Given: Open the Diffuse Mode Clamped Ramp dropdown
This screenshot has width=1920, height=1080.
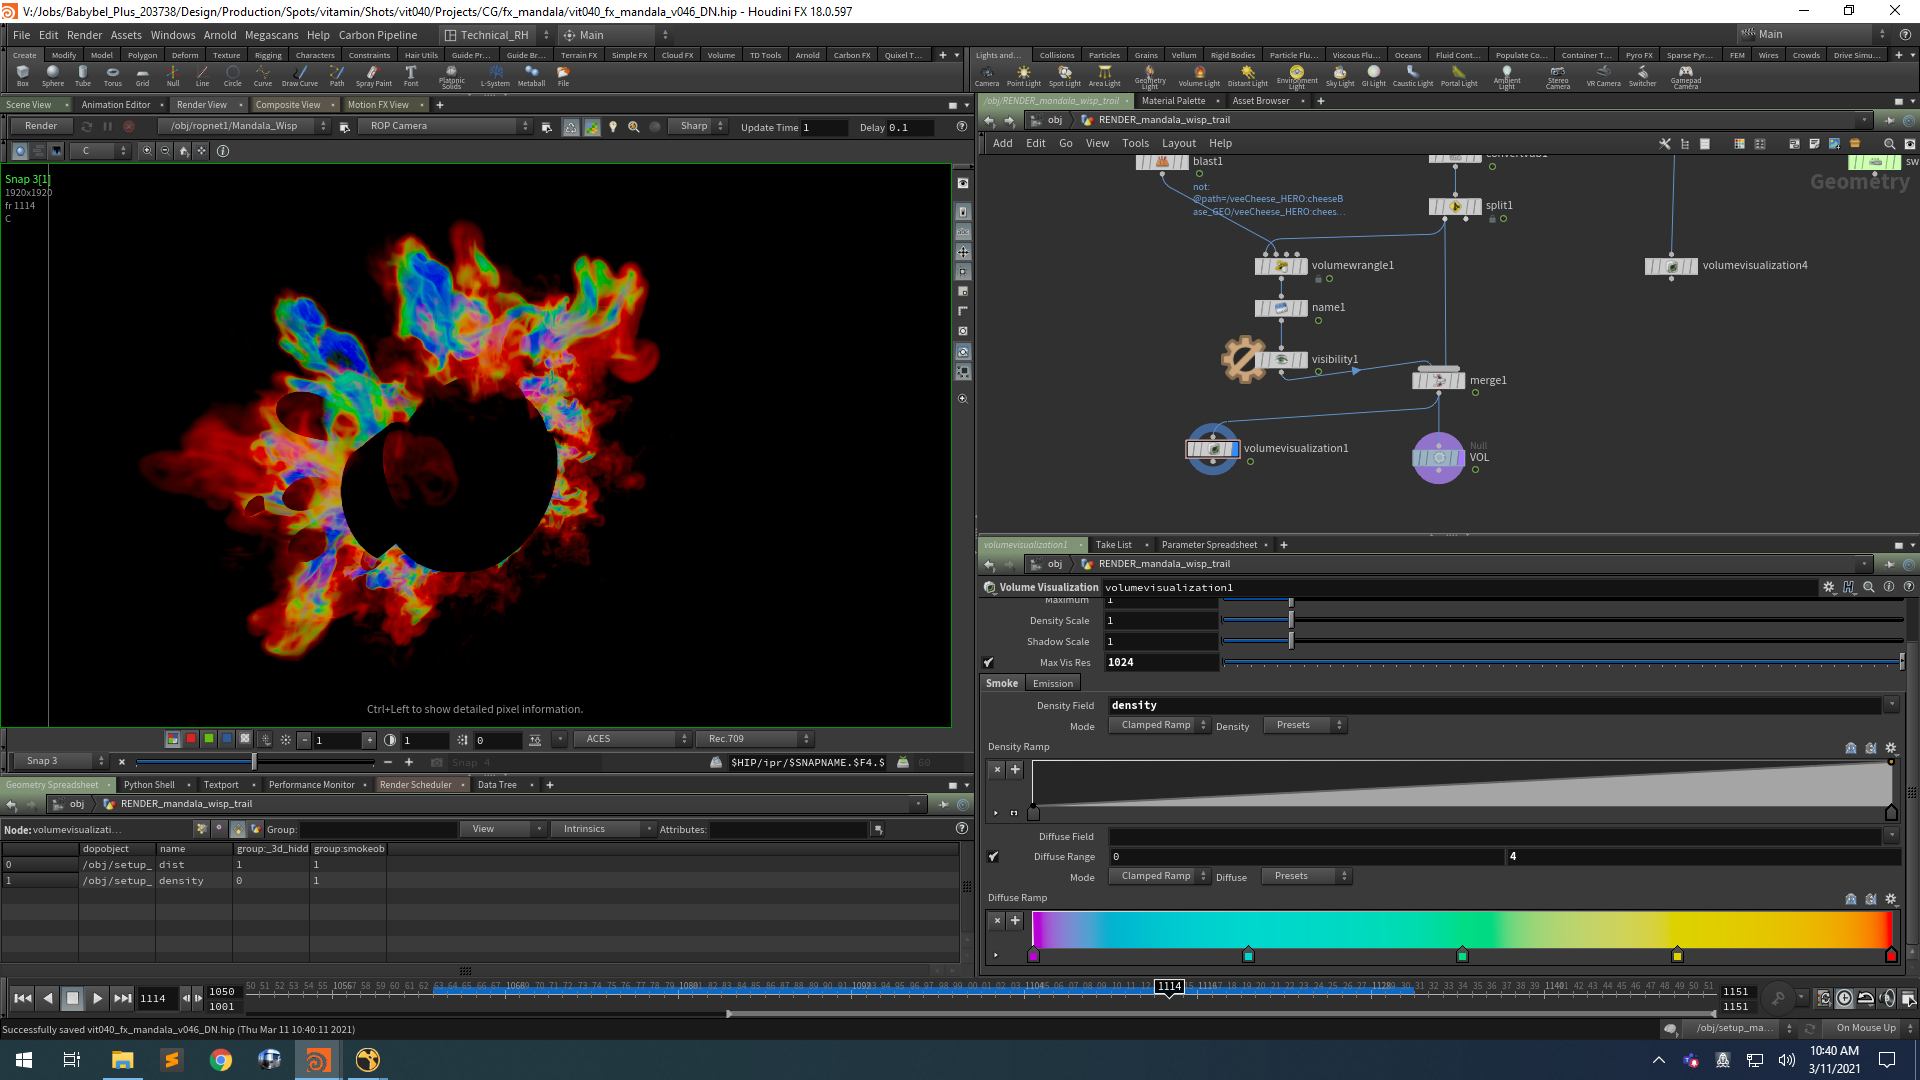Looking at the screenshot, I should pos(1159,876).
